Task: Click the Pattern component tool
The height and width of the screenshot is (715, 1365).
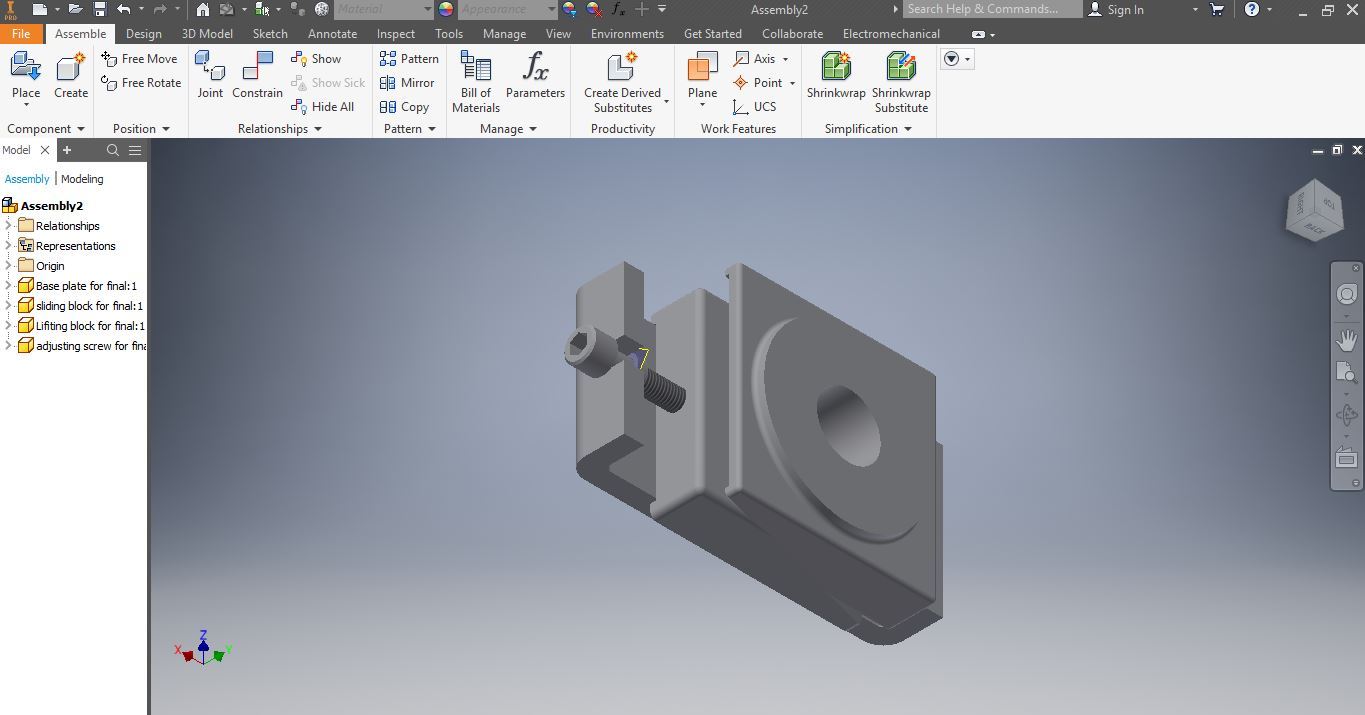Action: click(409, 59)
